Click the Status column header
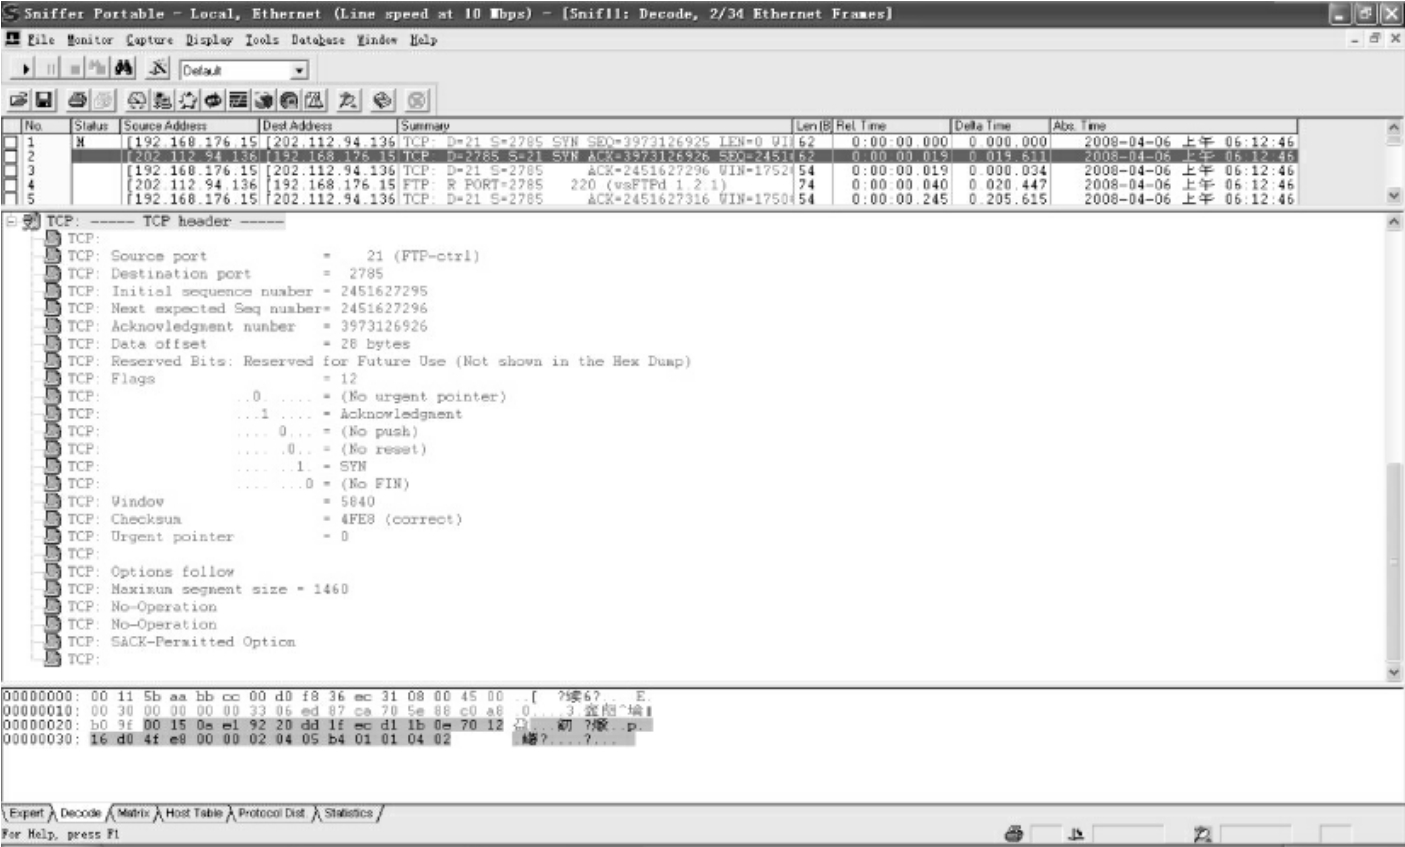This screenshot has width=1405, height=847. coord(96,126)
